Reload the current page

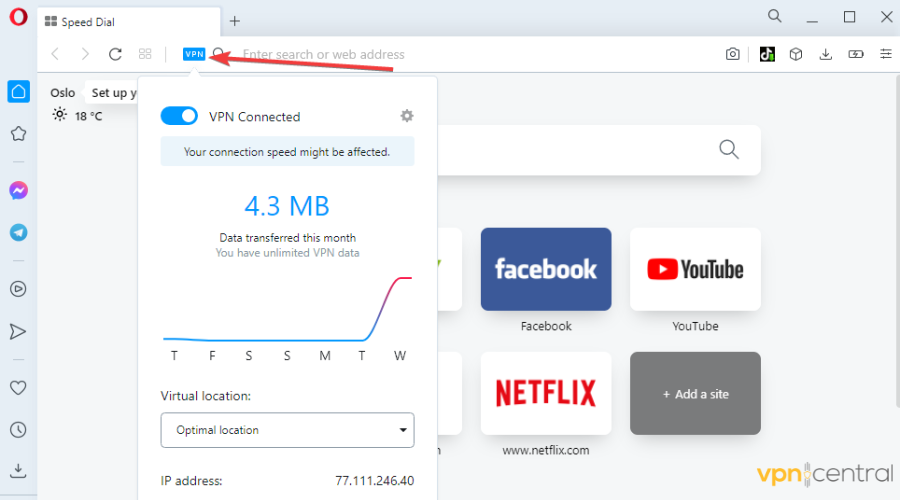click(x=115, y=54)
